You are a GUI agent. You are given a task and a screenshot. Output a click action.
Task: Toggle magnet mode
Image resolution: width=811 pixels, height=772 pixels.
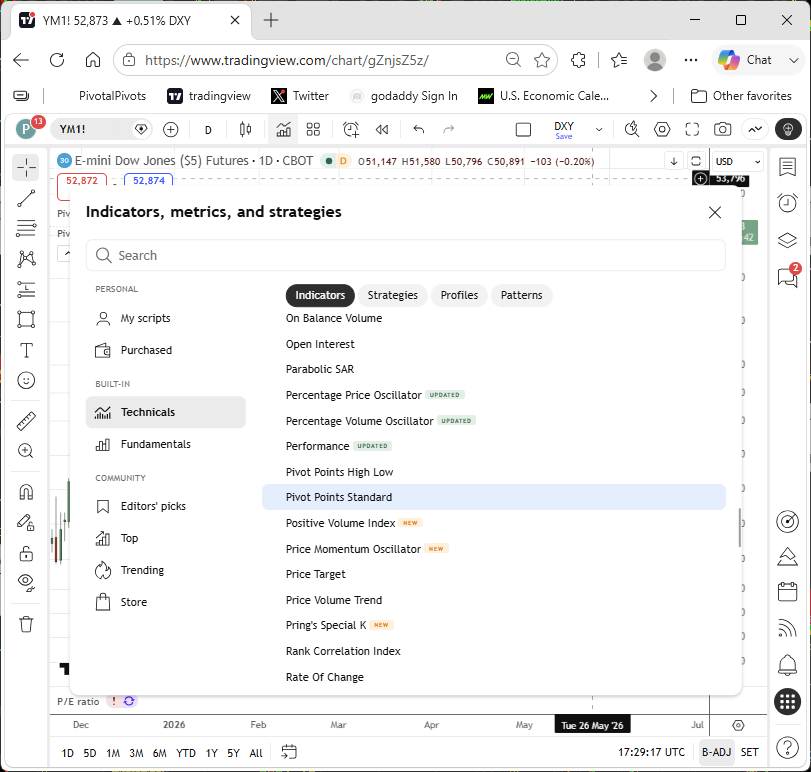pos(26,492)
